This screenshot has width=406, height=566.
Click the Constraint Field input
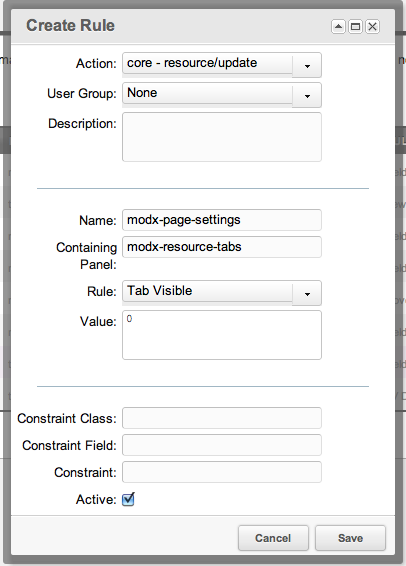pos(222,445)
